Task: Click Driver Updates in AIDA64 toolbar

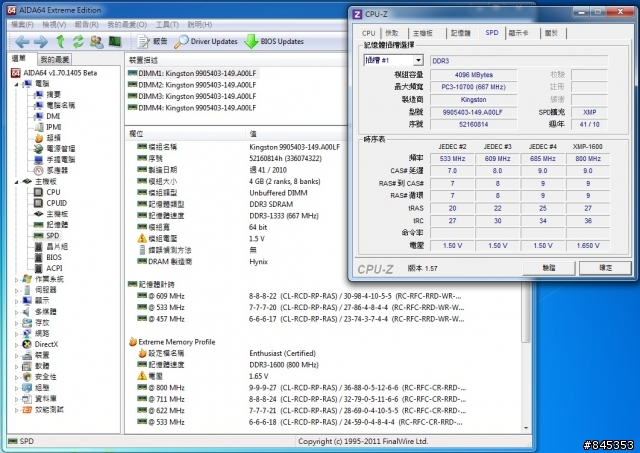Action: 206,41
